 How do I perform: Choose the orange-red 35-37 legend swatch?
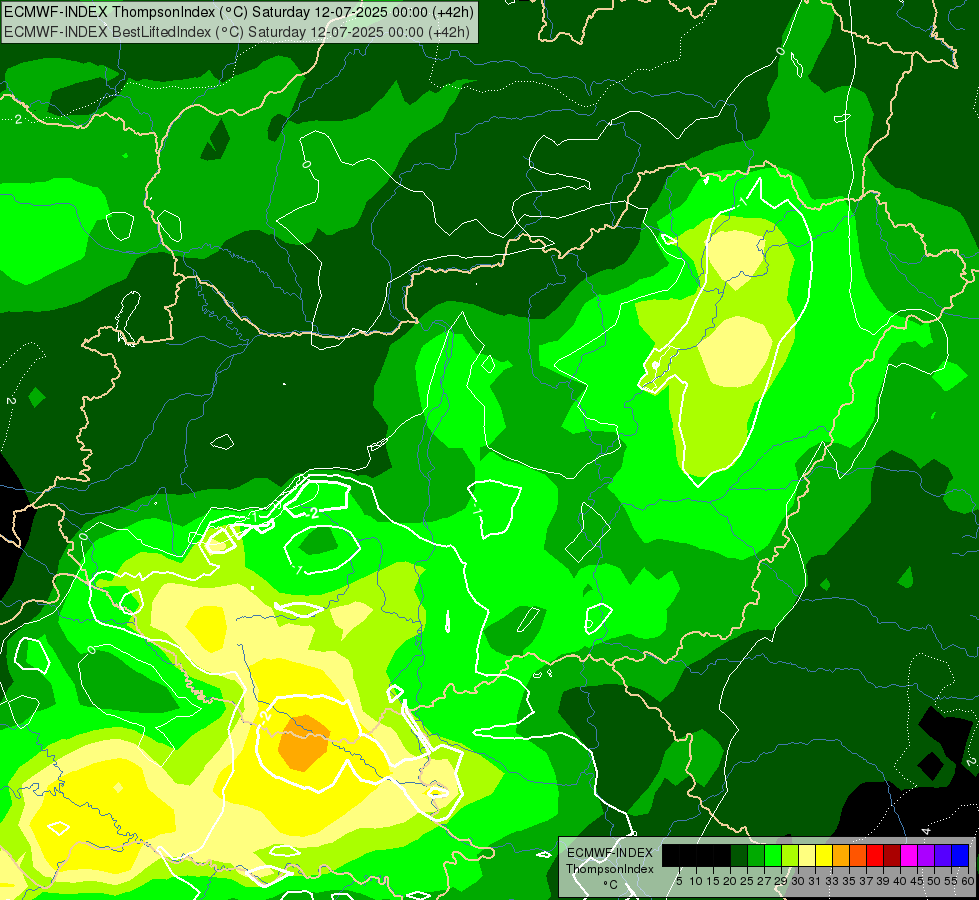pyautogui.click(x=858, y=855)
